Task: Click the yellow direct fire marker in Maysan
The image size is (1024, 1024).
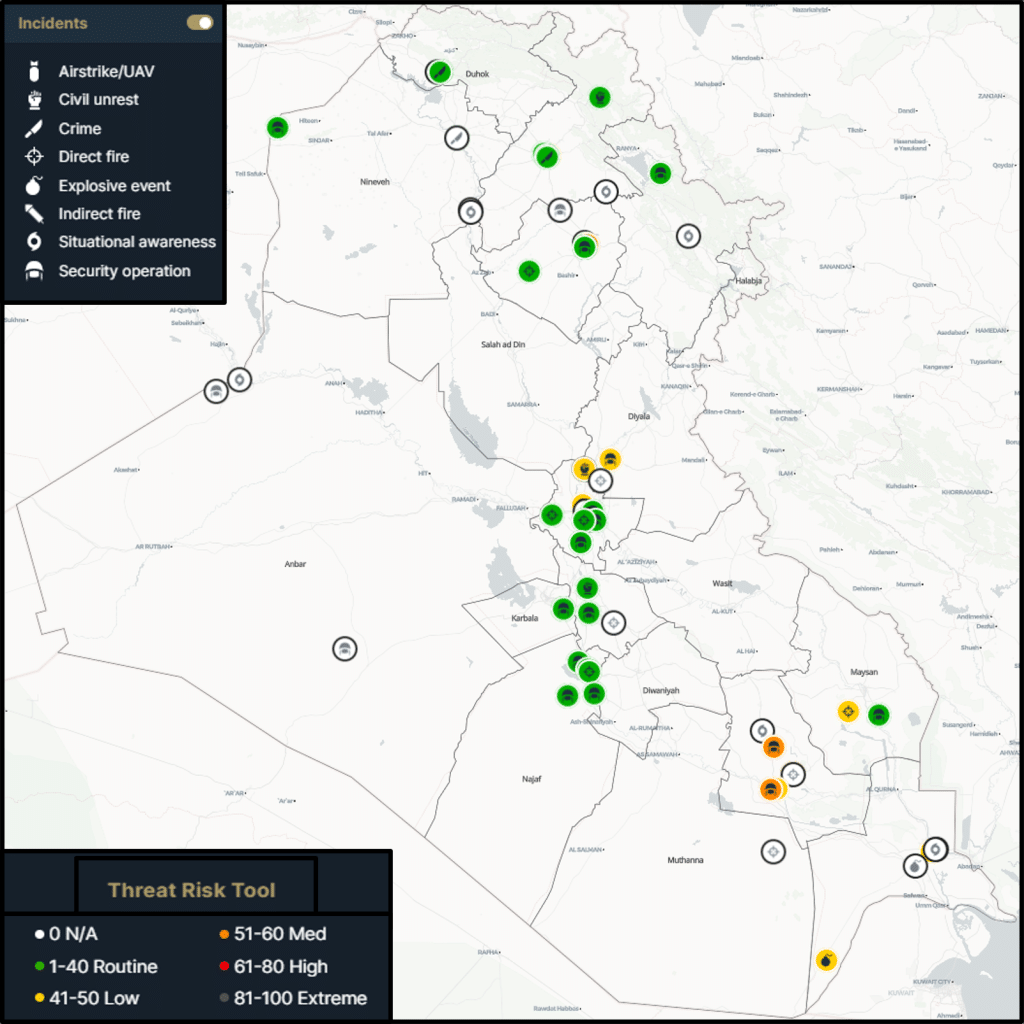Action: click(x=848, y=712)
